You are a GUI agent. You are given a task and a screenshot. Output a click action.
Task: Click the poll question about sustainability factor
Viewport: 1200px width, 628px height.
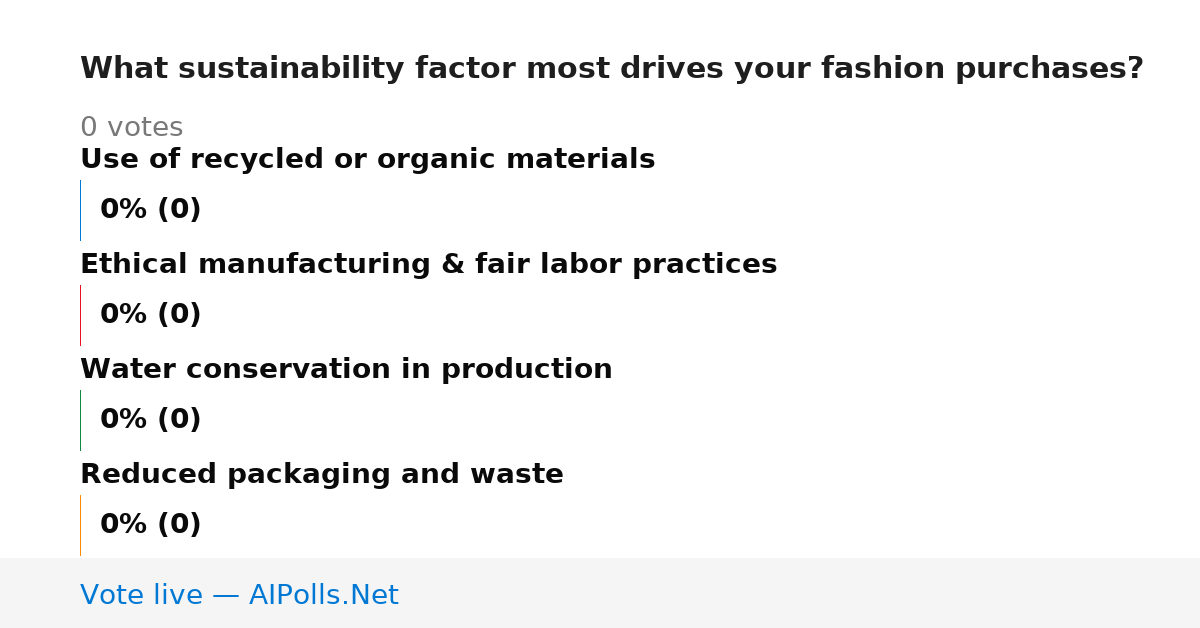point(611,69)
